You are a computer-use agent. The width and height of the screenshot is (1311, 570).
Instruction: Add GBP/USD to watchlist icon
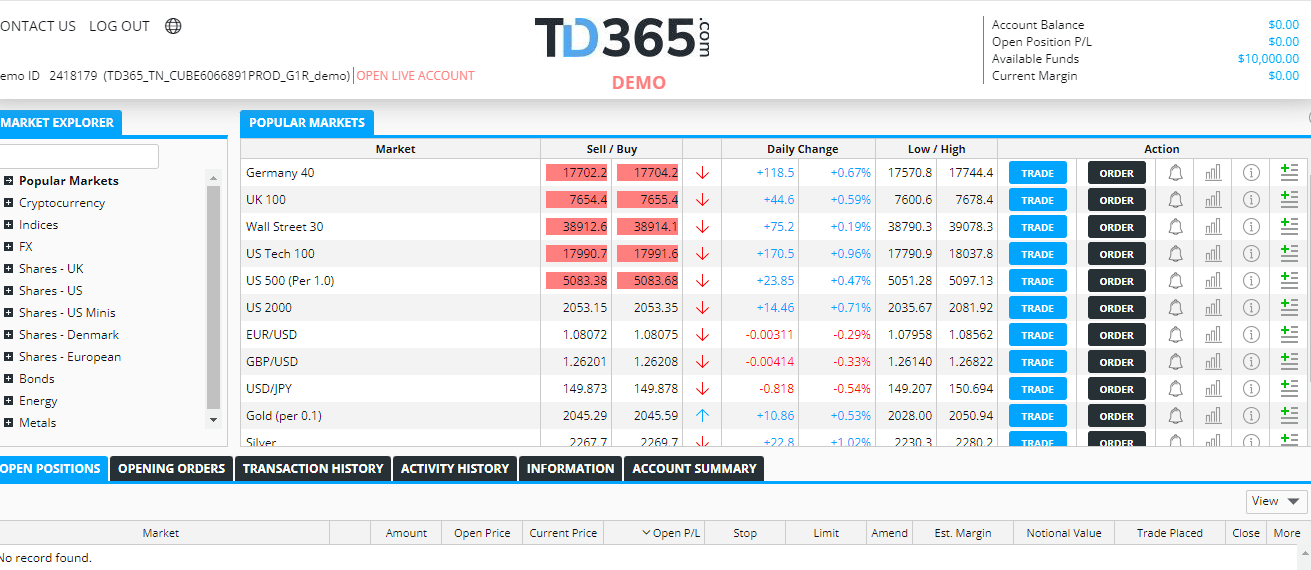point(1289,362)
